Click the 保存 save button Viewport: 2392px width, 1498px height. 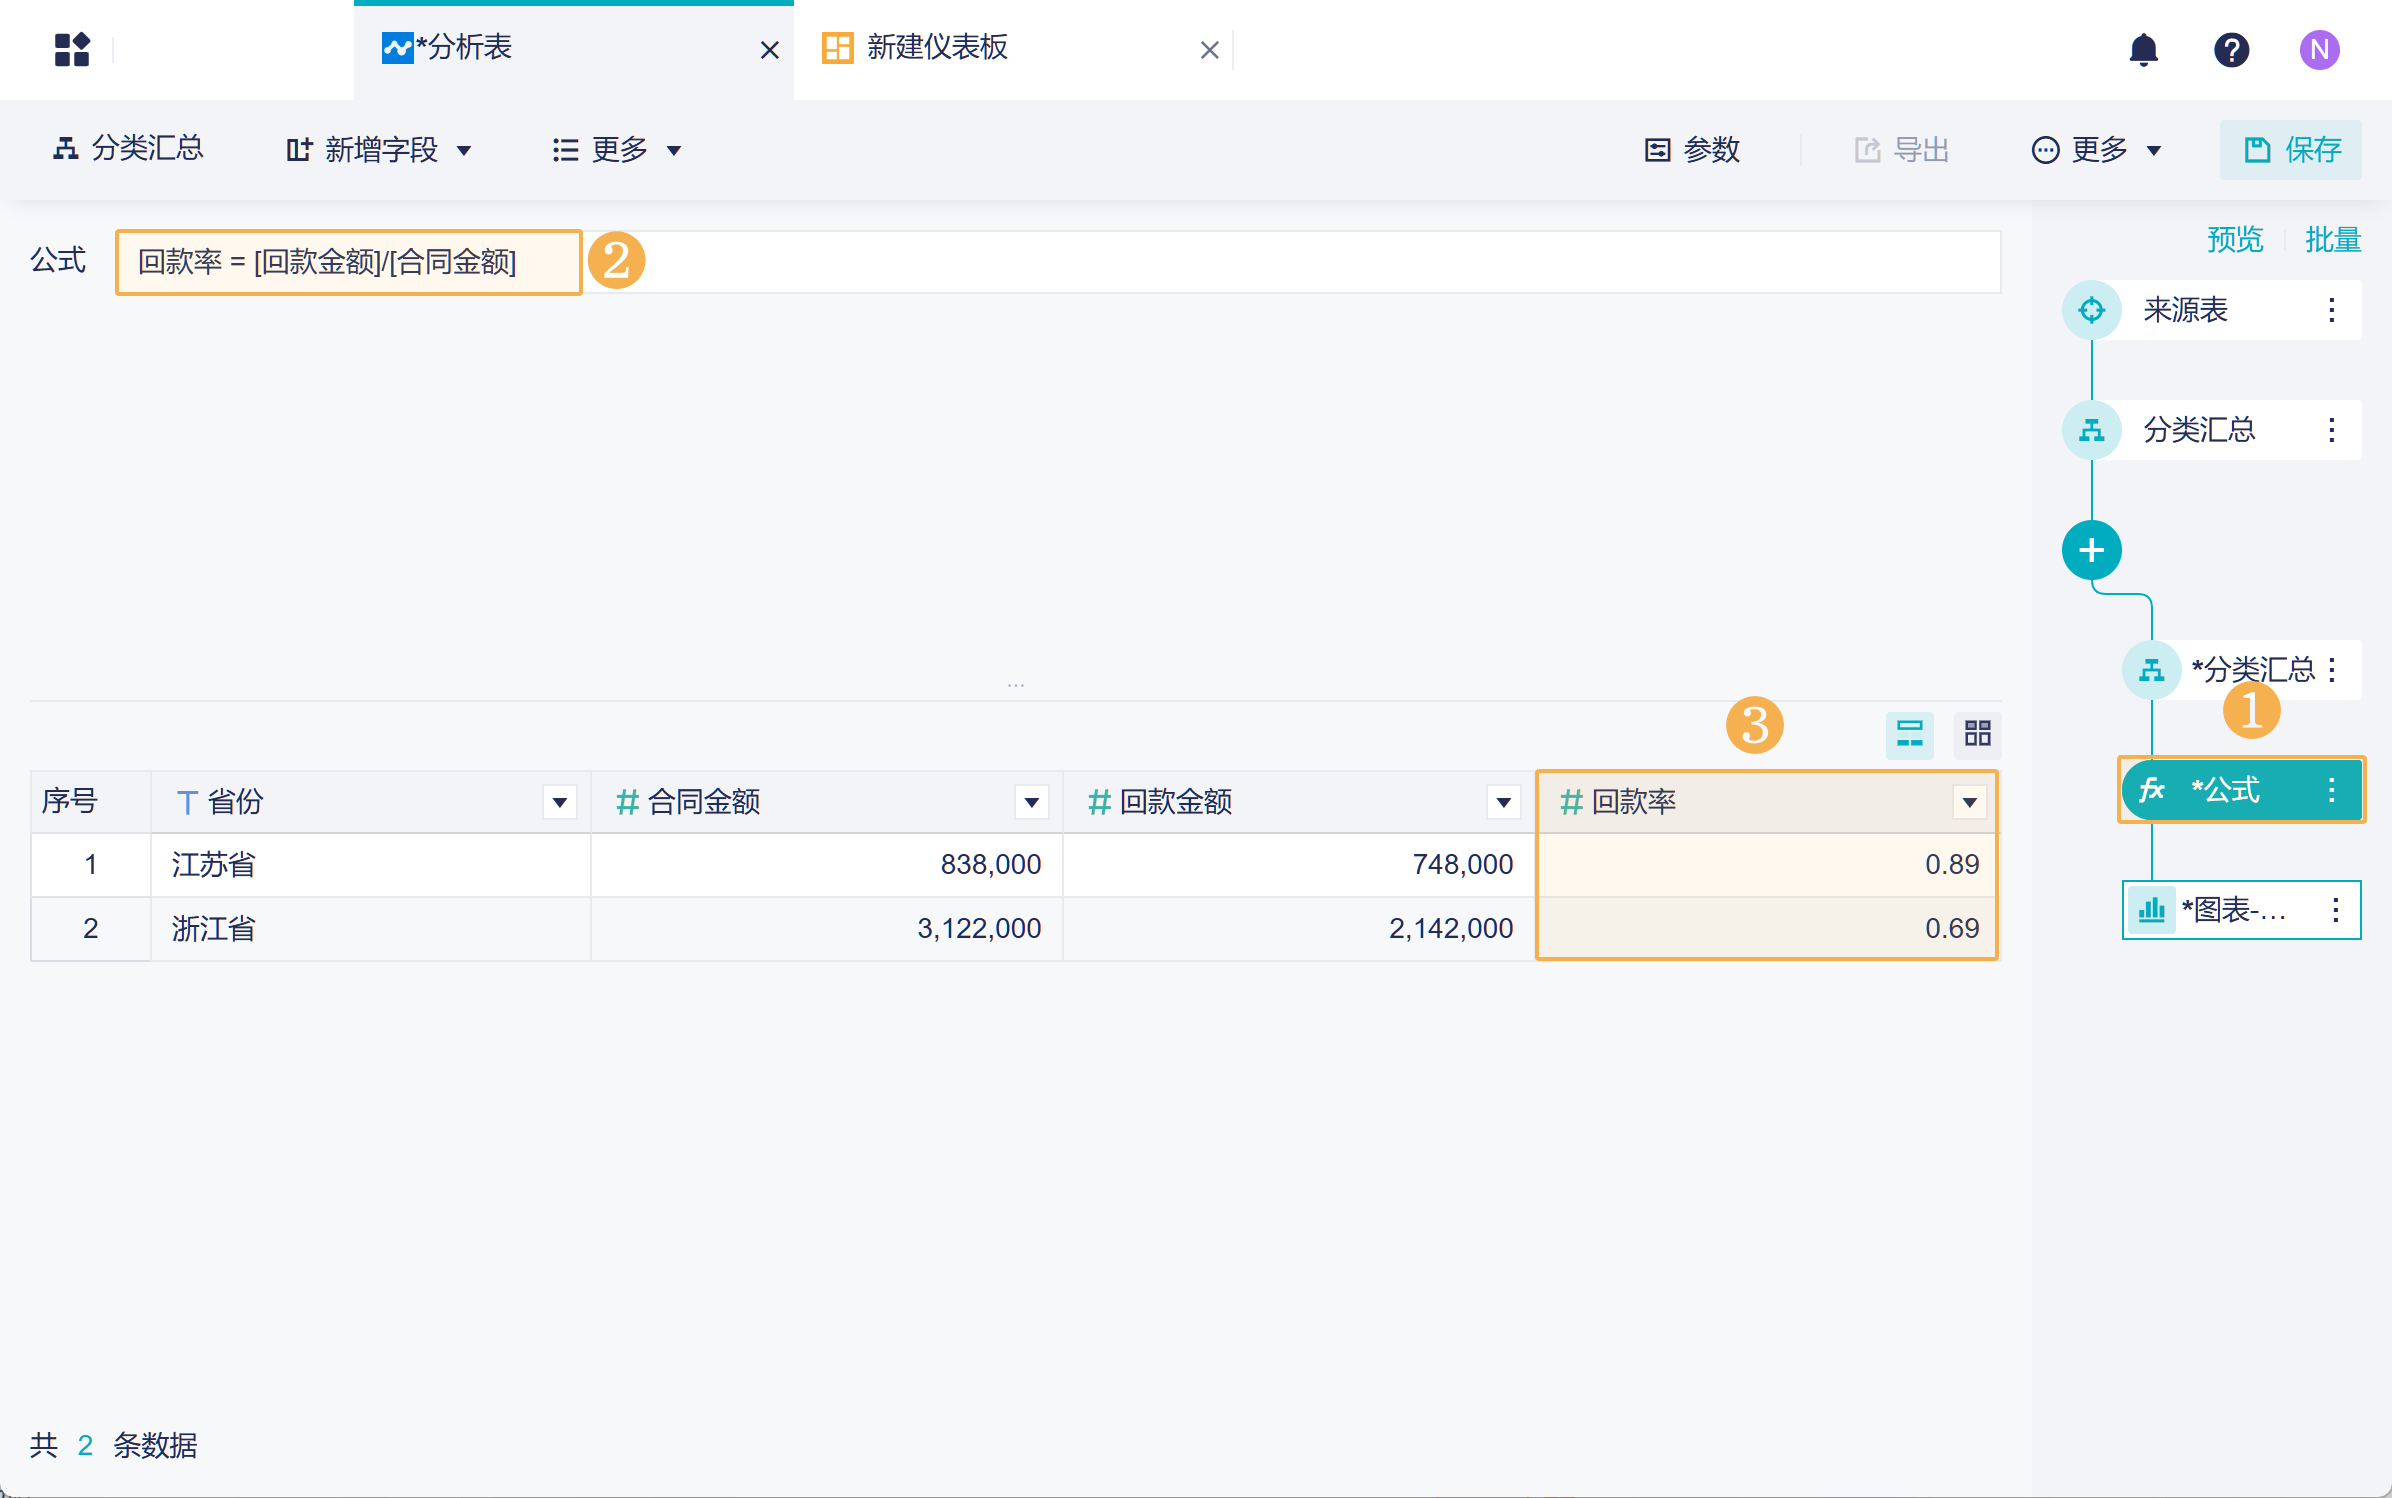[2291, 150]
